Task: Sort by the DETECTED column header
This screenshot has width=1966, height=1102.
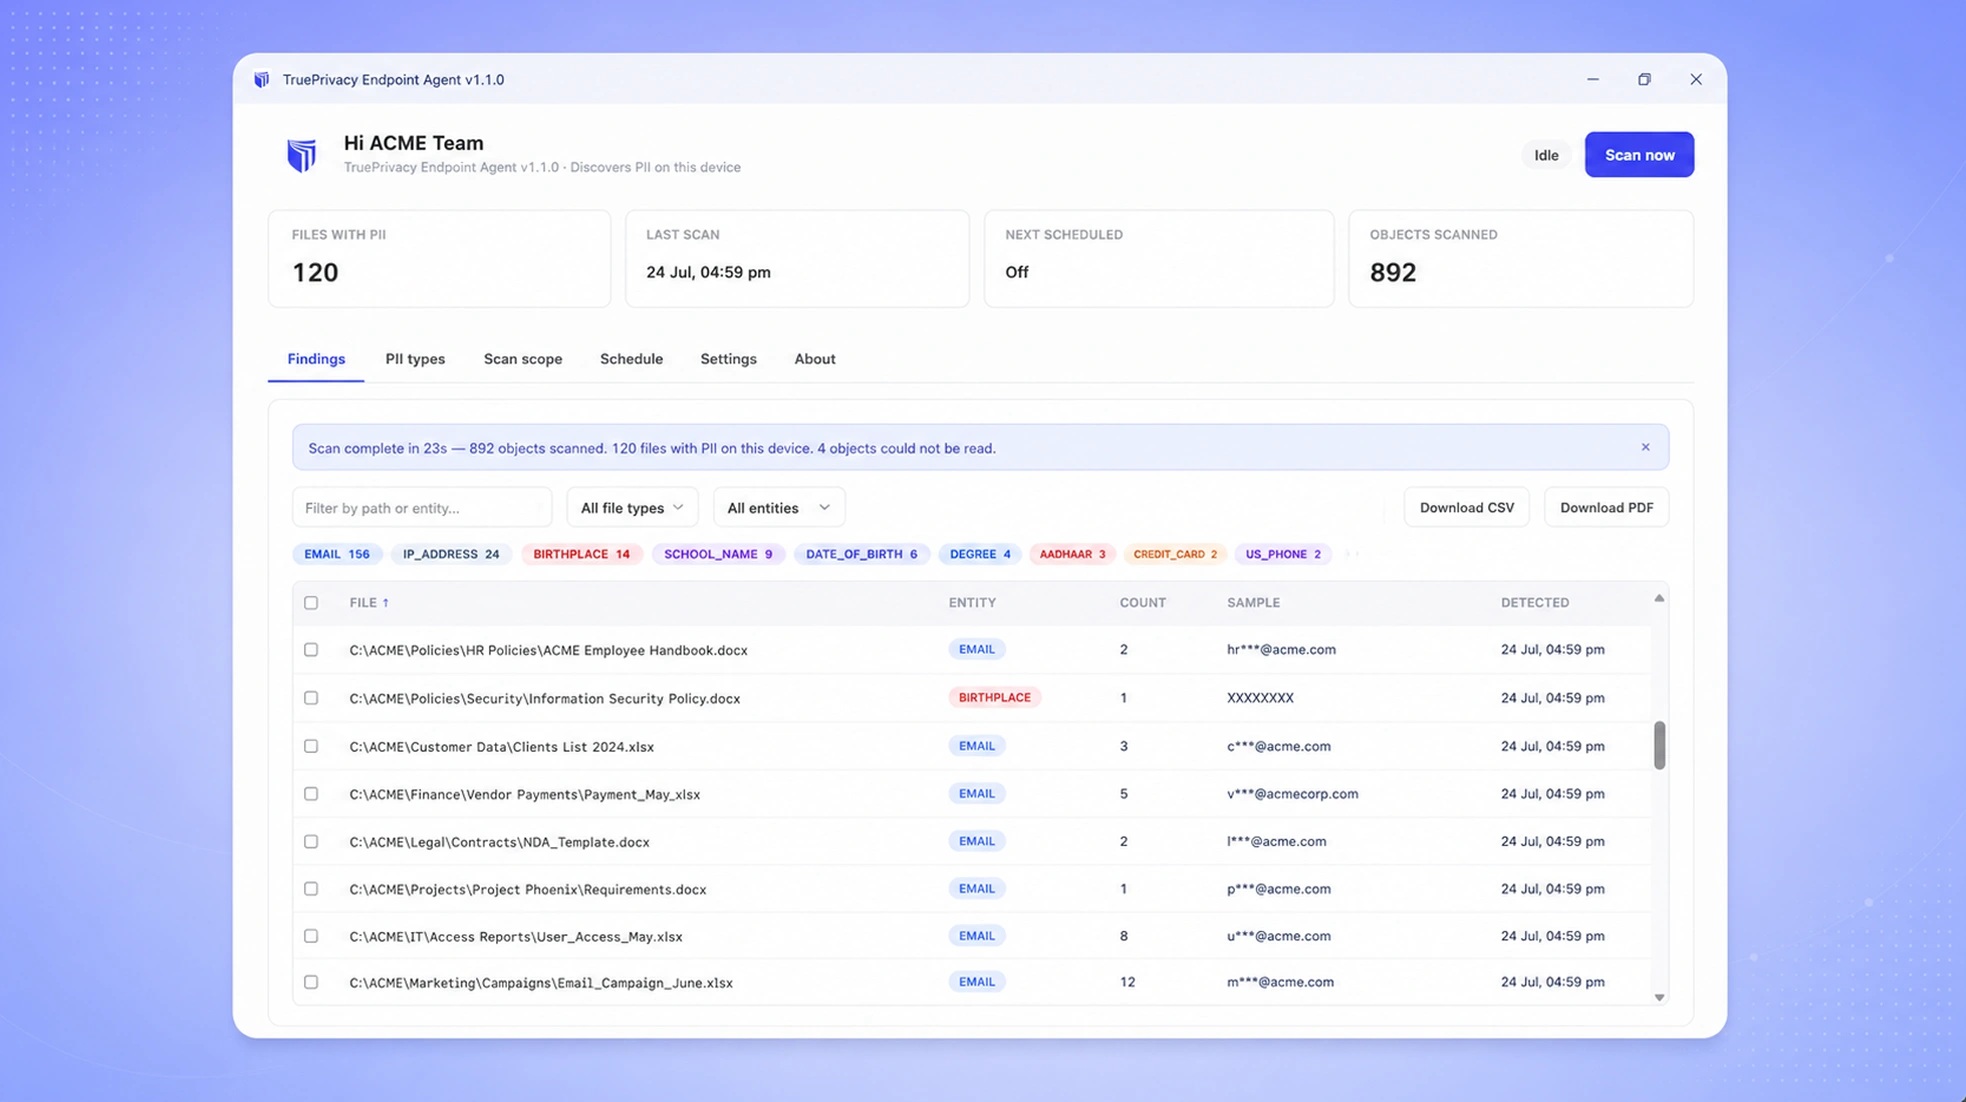Action: (1535, 603)
